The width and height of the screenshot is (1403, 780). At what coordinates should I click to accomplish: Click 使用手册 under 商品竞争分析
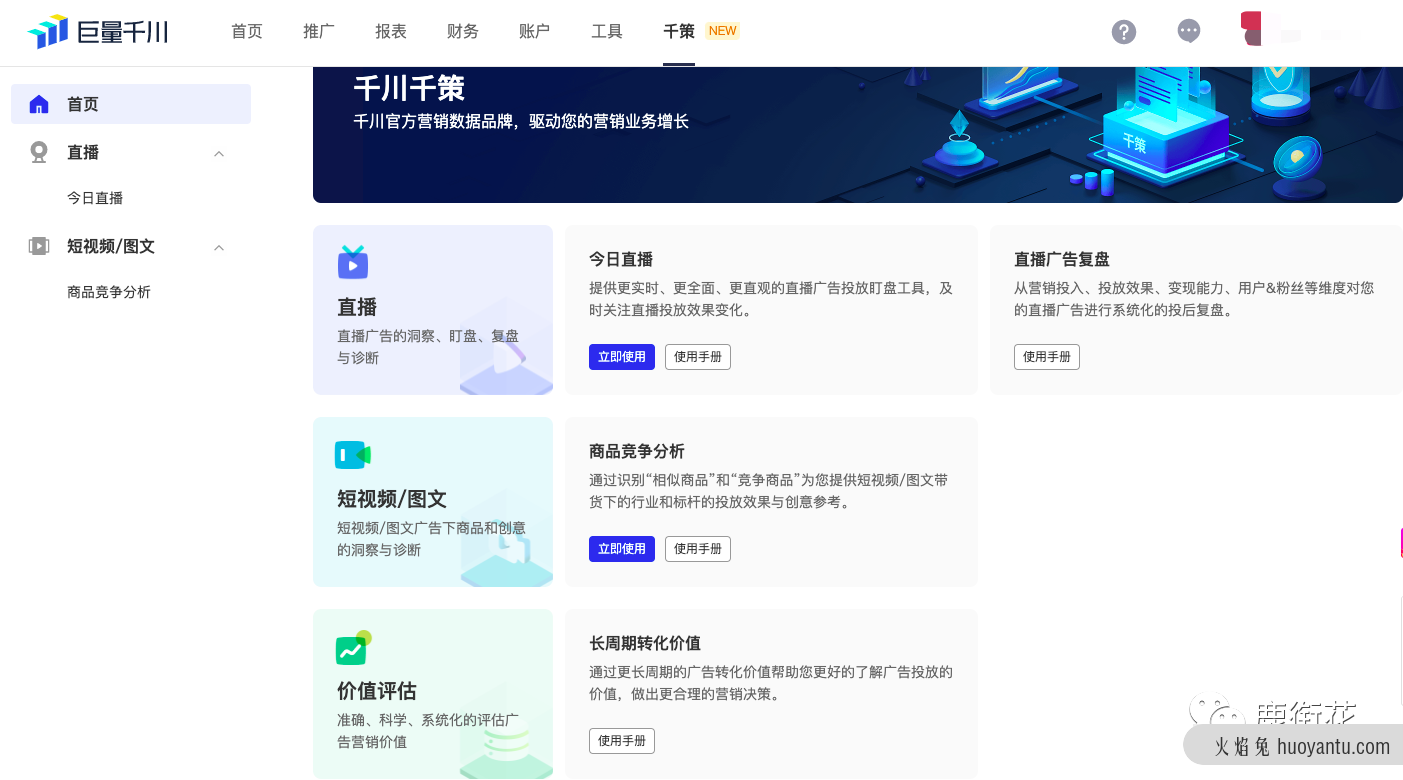pyautogui.click(x=698, y=549)
